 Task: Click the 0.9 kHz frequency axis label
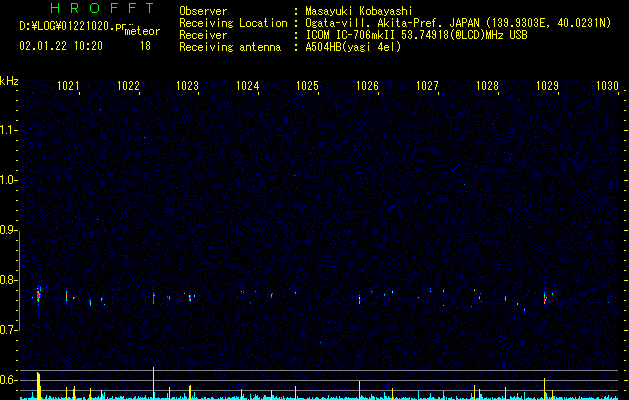pyautogui.click(x=8, y=230)
